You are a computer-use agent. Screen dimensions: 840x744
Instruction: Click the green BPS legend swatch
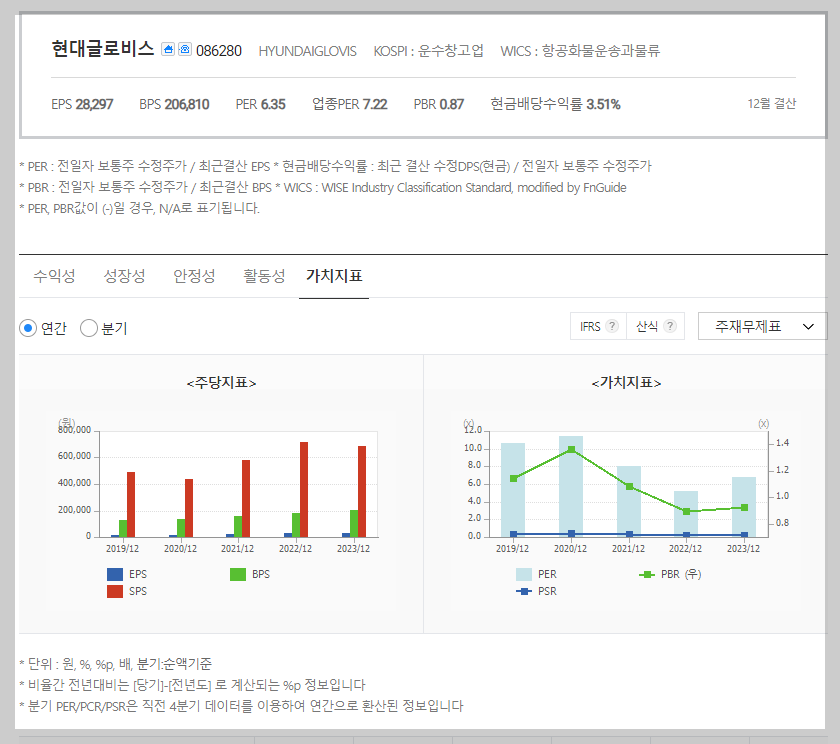click(x=238, y=574)
